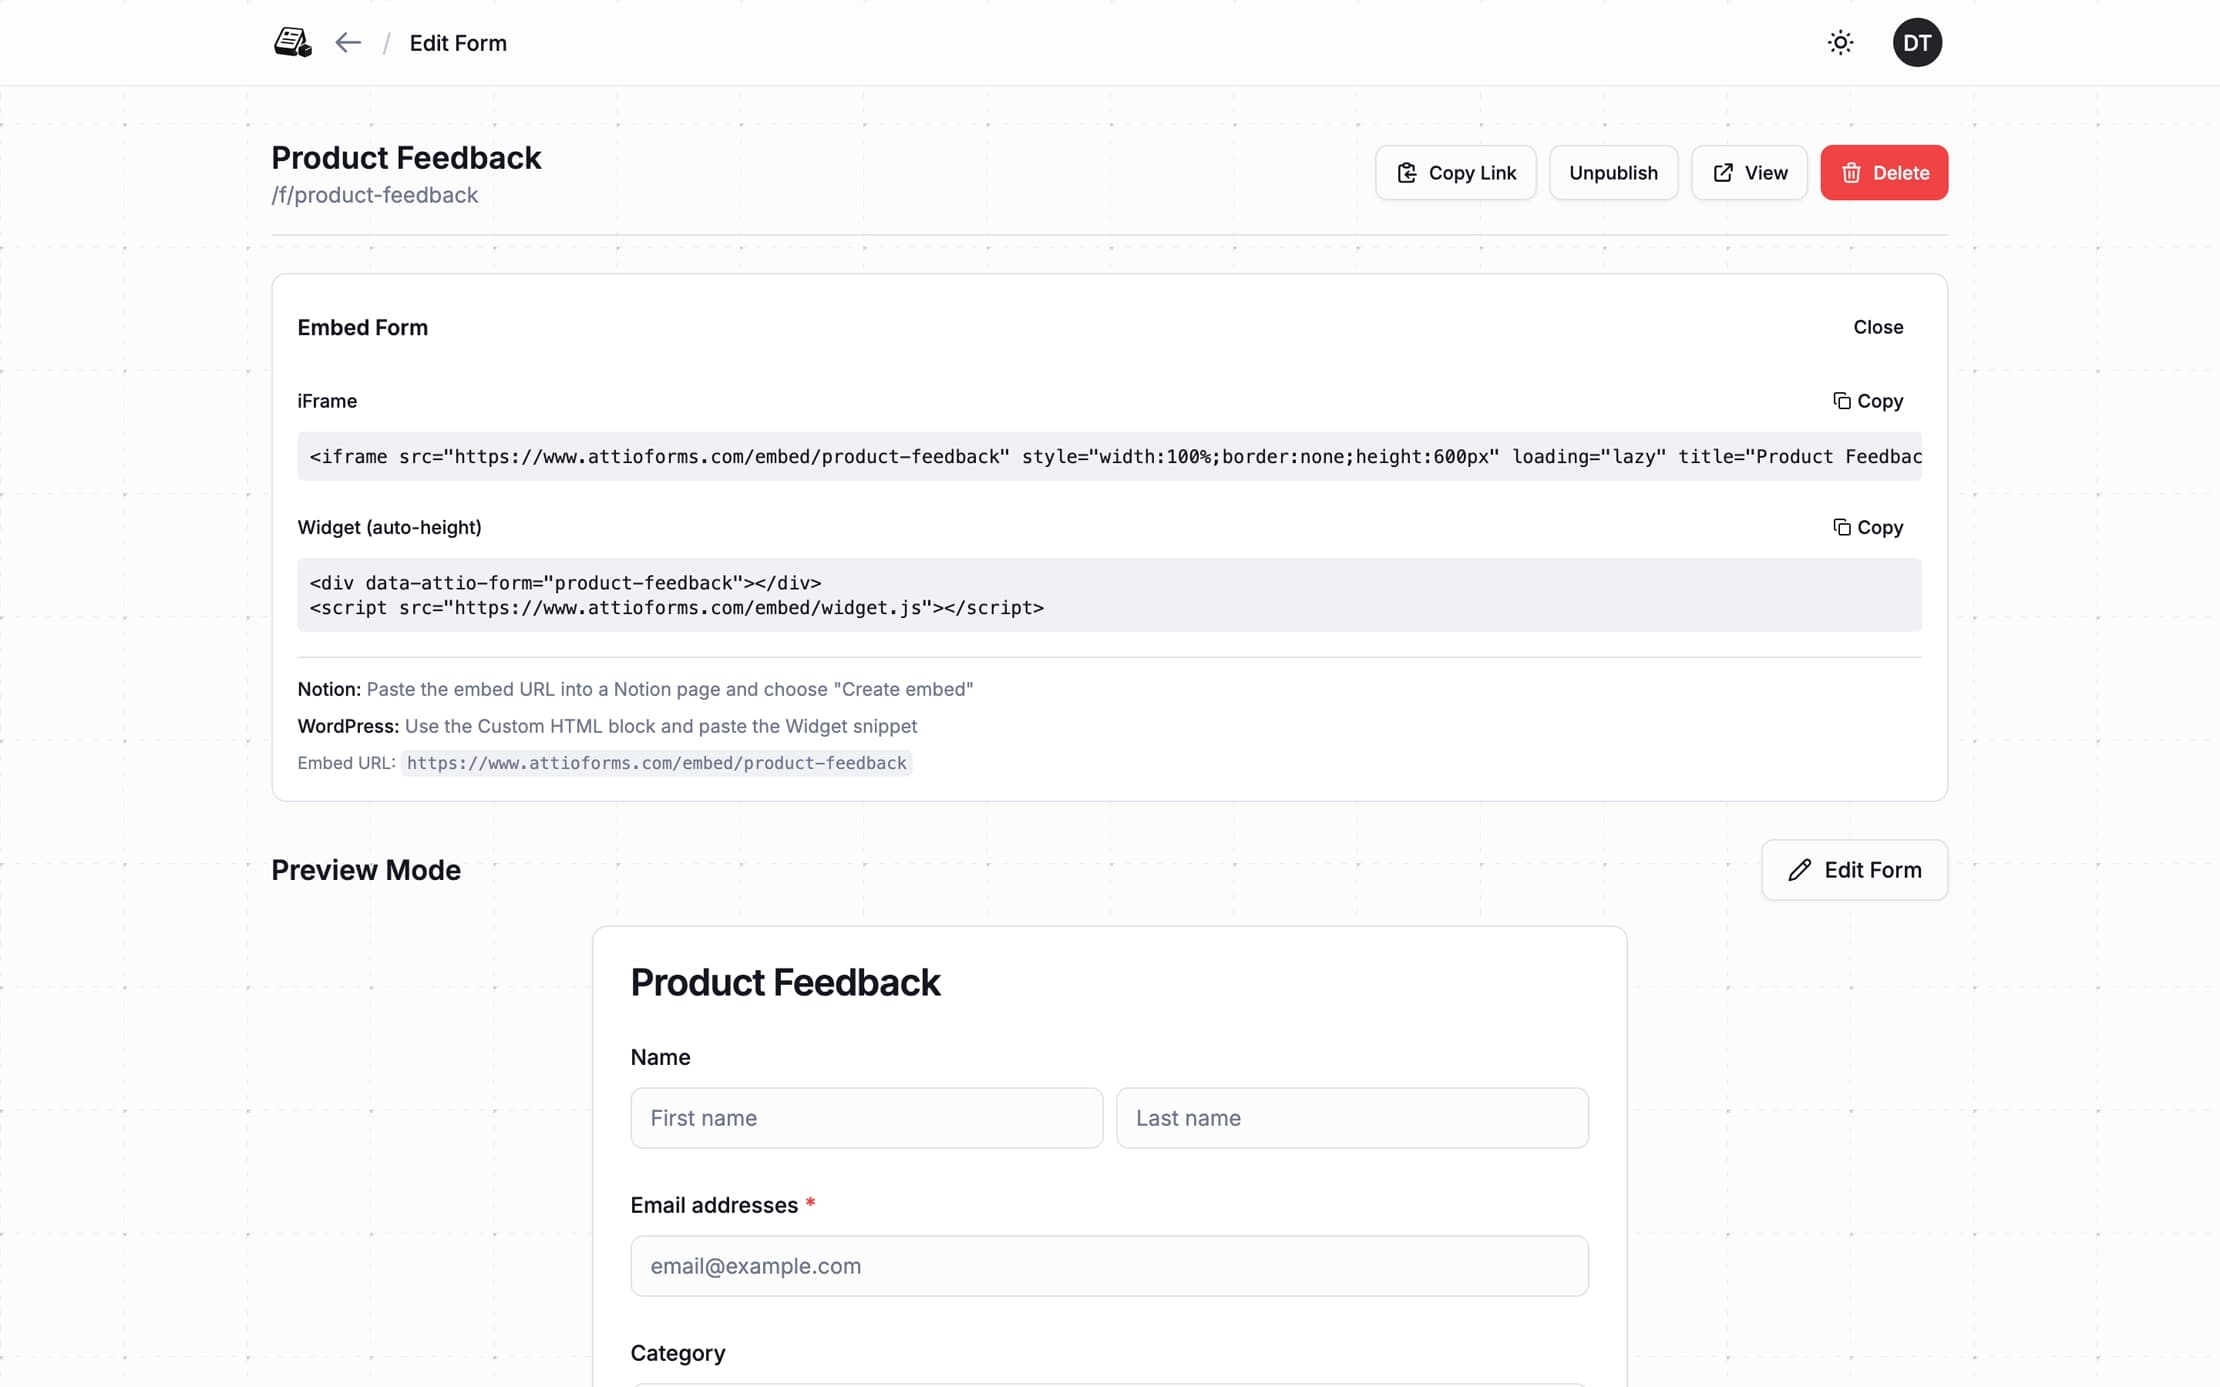Click the embed URL link text

[656, 763]
